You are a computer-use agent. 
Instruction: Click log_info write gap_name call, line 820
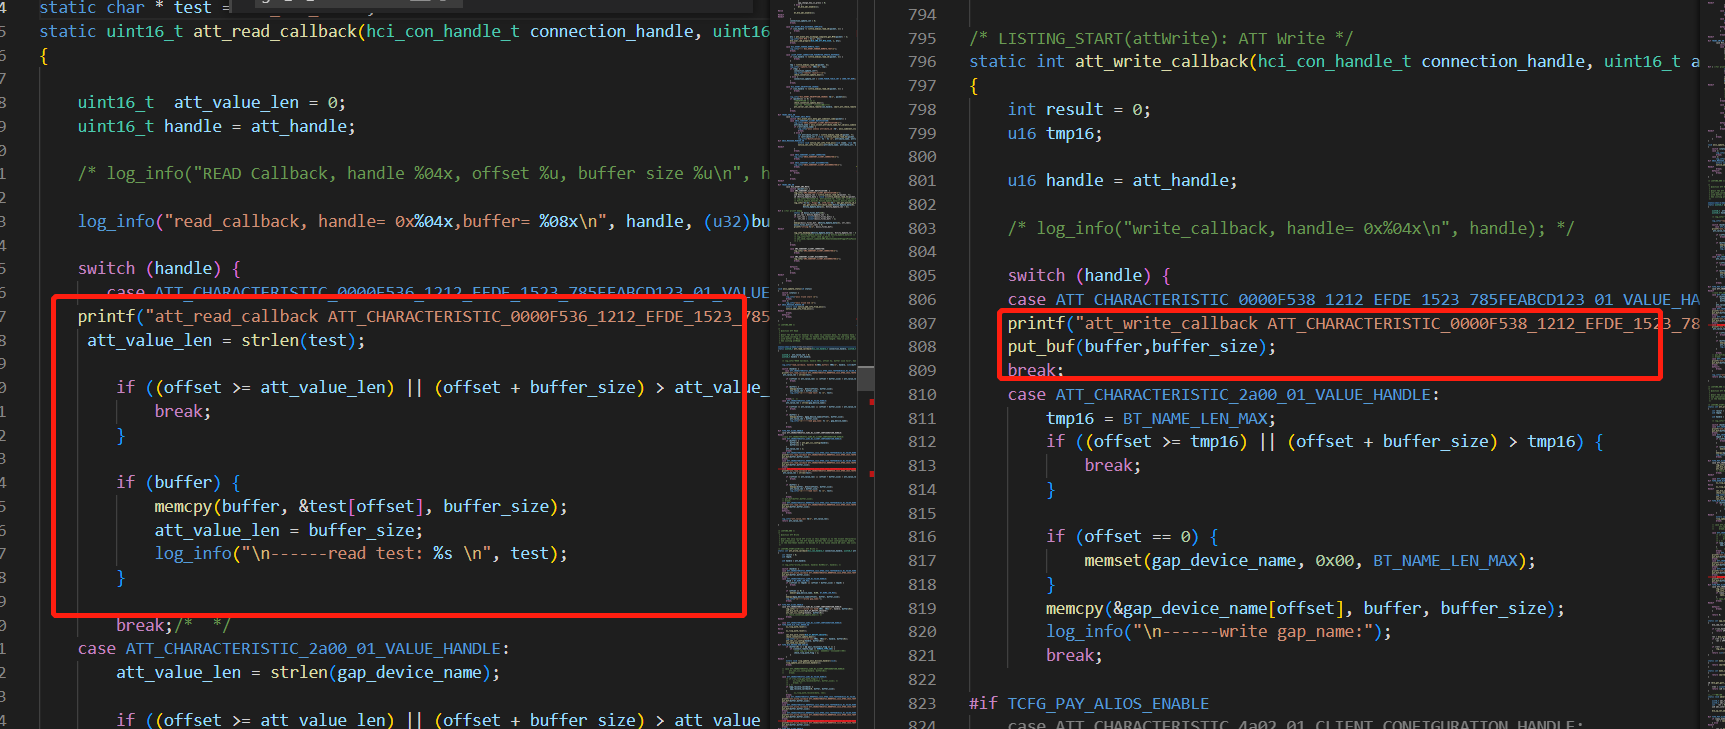pyautogui.click(x=1219, y=631)
